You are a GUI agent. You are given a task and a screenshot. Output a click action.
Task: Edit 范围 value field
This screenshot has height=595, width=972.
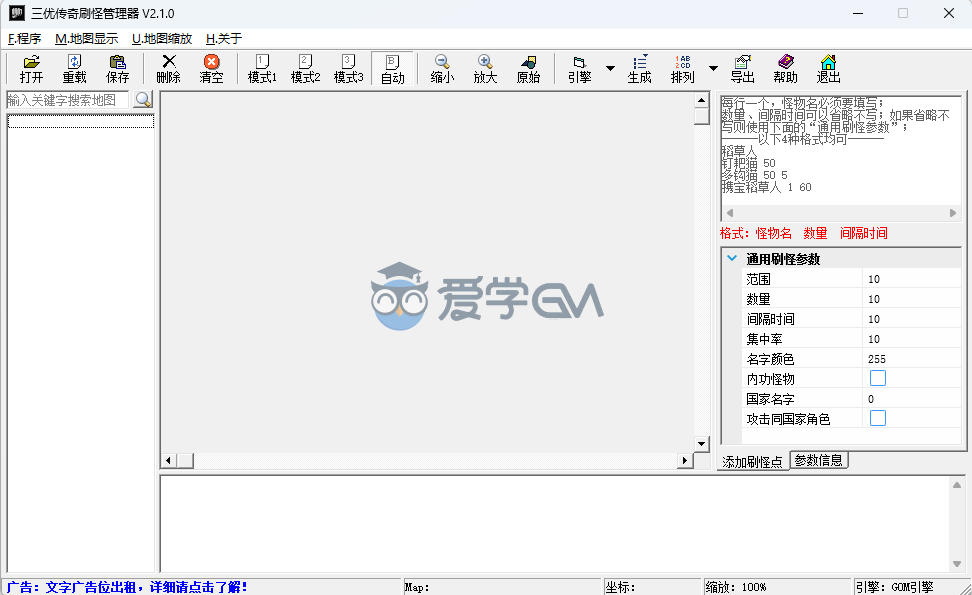coord(911,279)
